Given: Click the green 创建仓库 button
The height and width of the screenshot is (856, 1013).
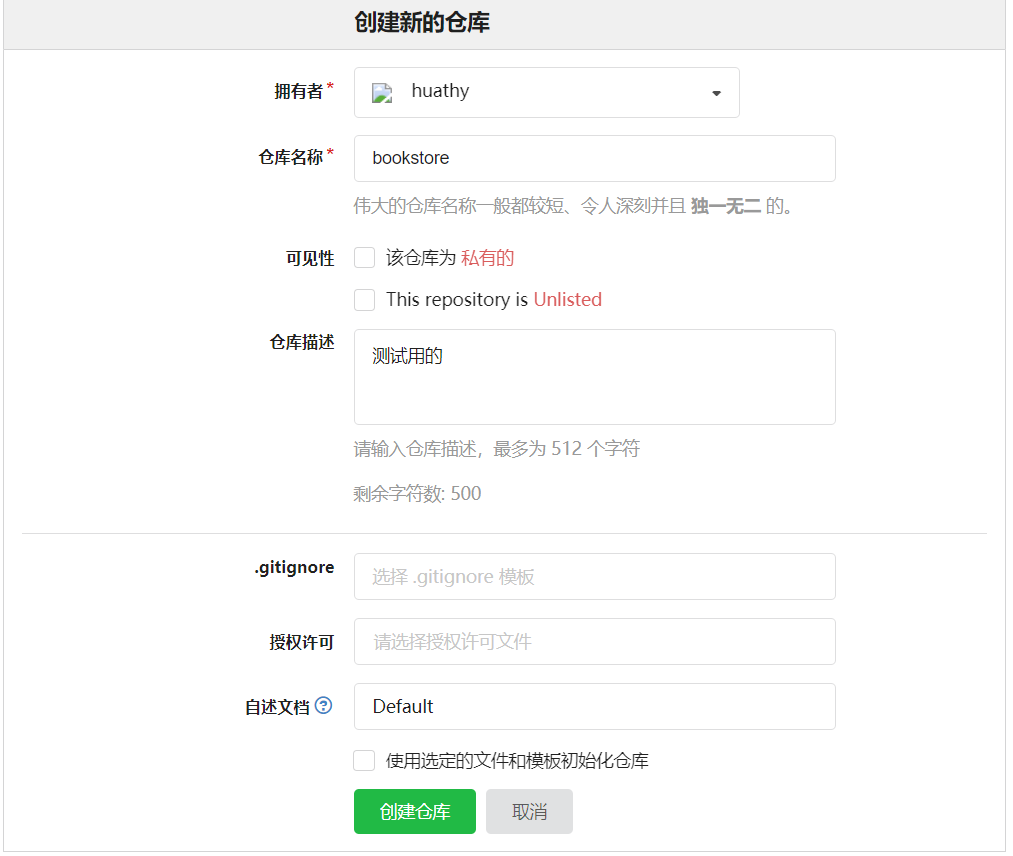Looking at the screenshot, I should 415,811.
